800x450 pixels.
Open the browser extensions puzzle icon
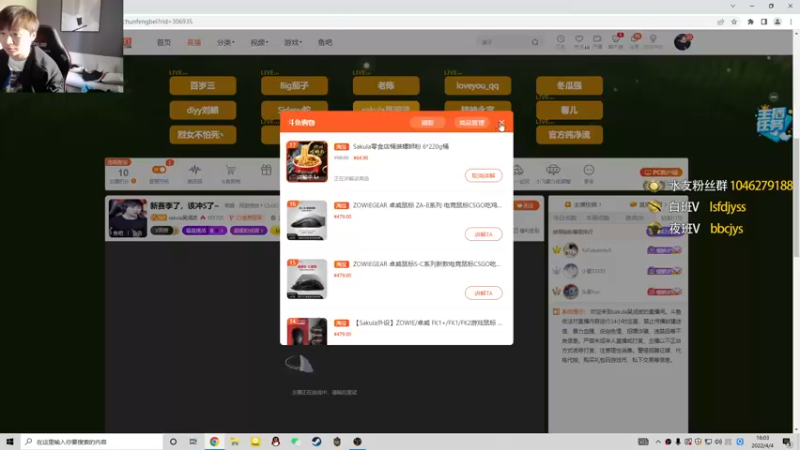[x=751, y=21]
